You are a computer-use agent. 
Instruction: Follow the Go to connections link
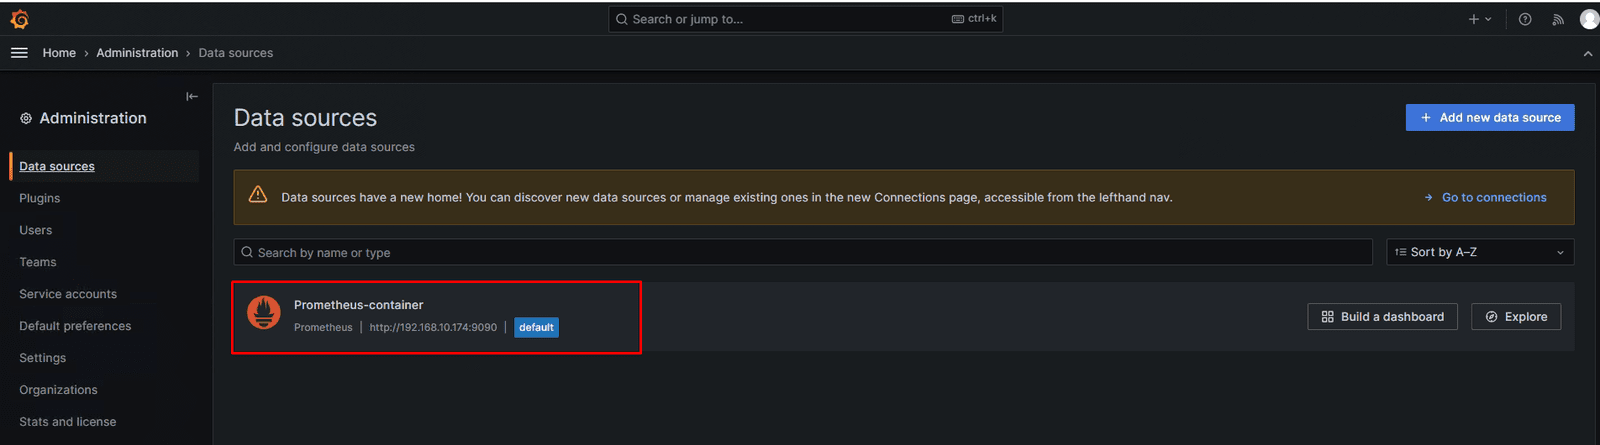(x=1485, y=198)
